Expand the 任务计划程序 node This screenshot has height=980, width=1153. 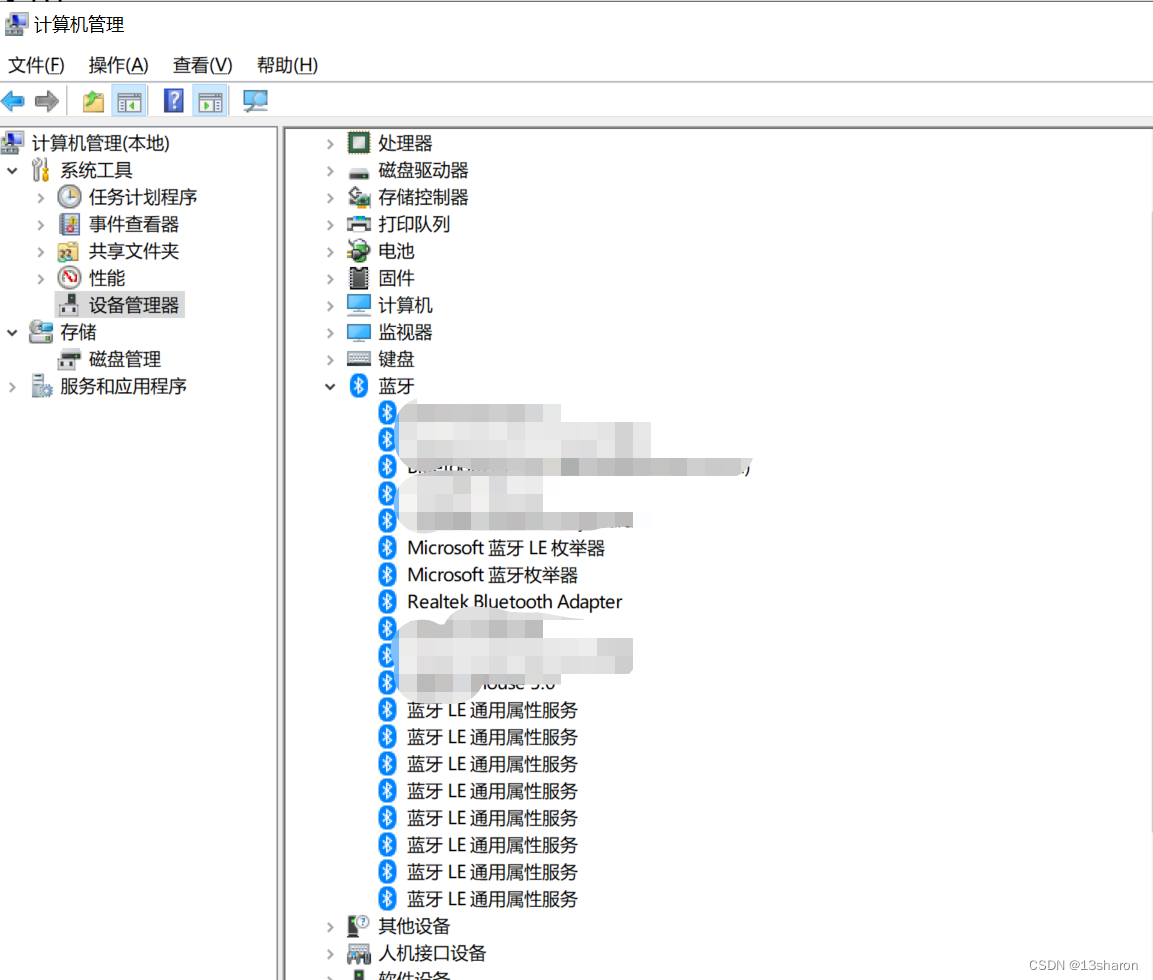click(40, 197)
